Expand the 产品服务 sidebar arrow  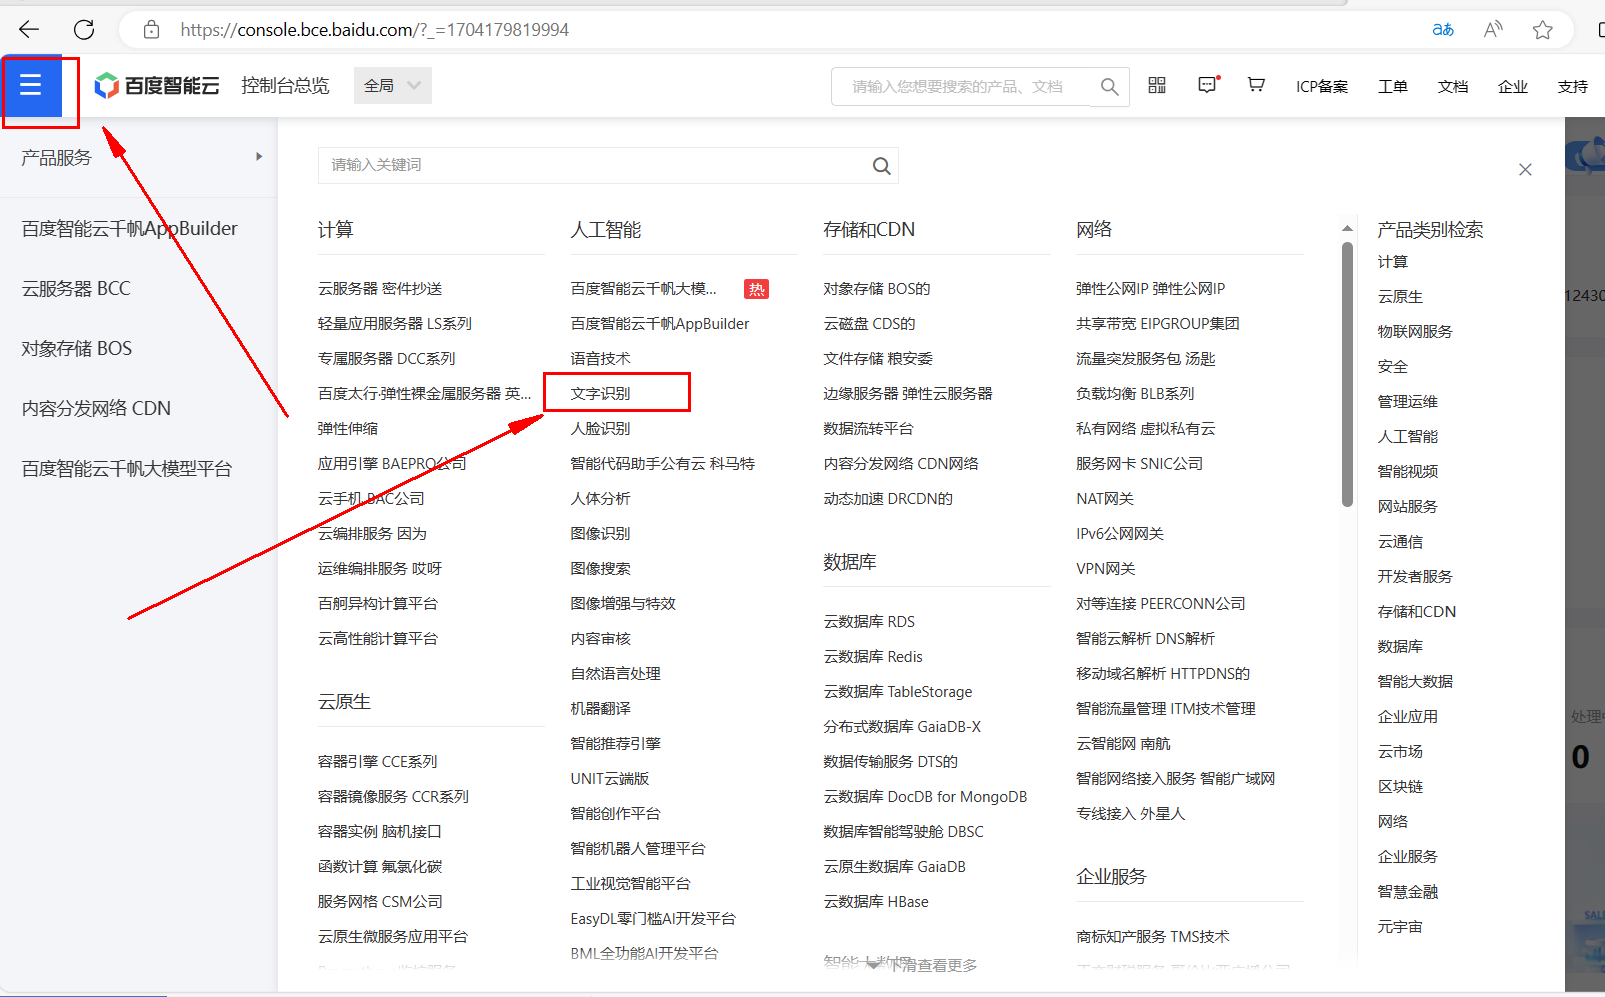click(x=259, y=157)
